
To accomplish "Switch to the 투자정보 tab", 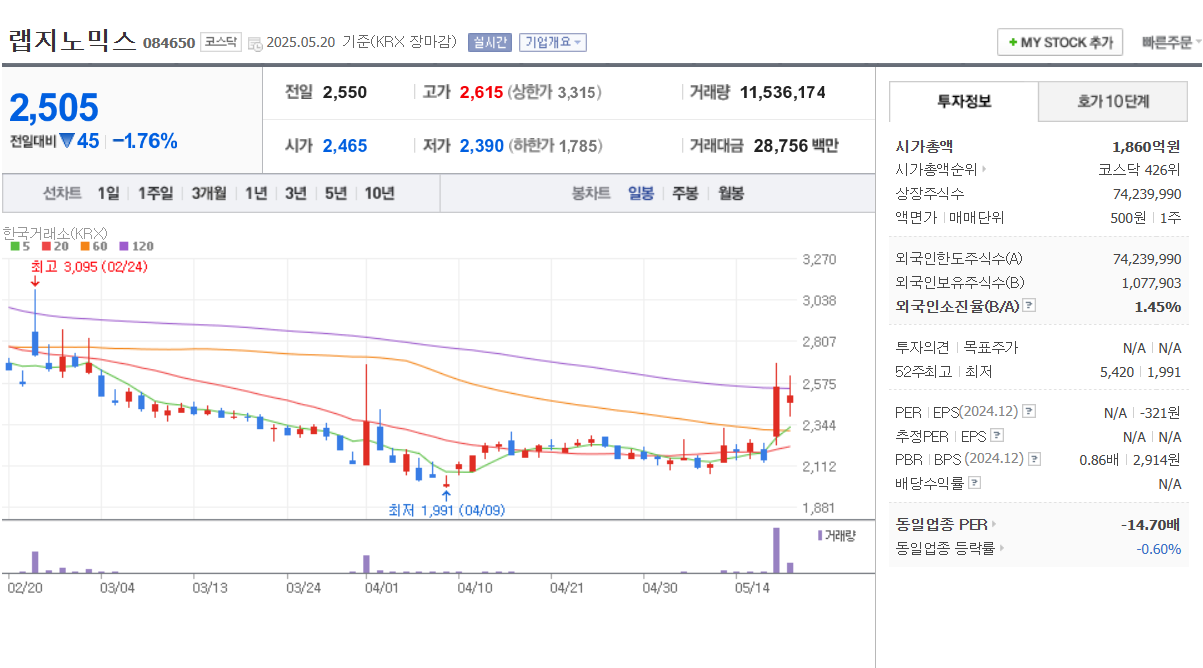I will click(x=964, y=101).
